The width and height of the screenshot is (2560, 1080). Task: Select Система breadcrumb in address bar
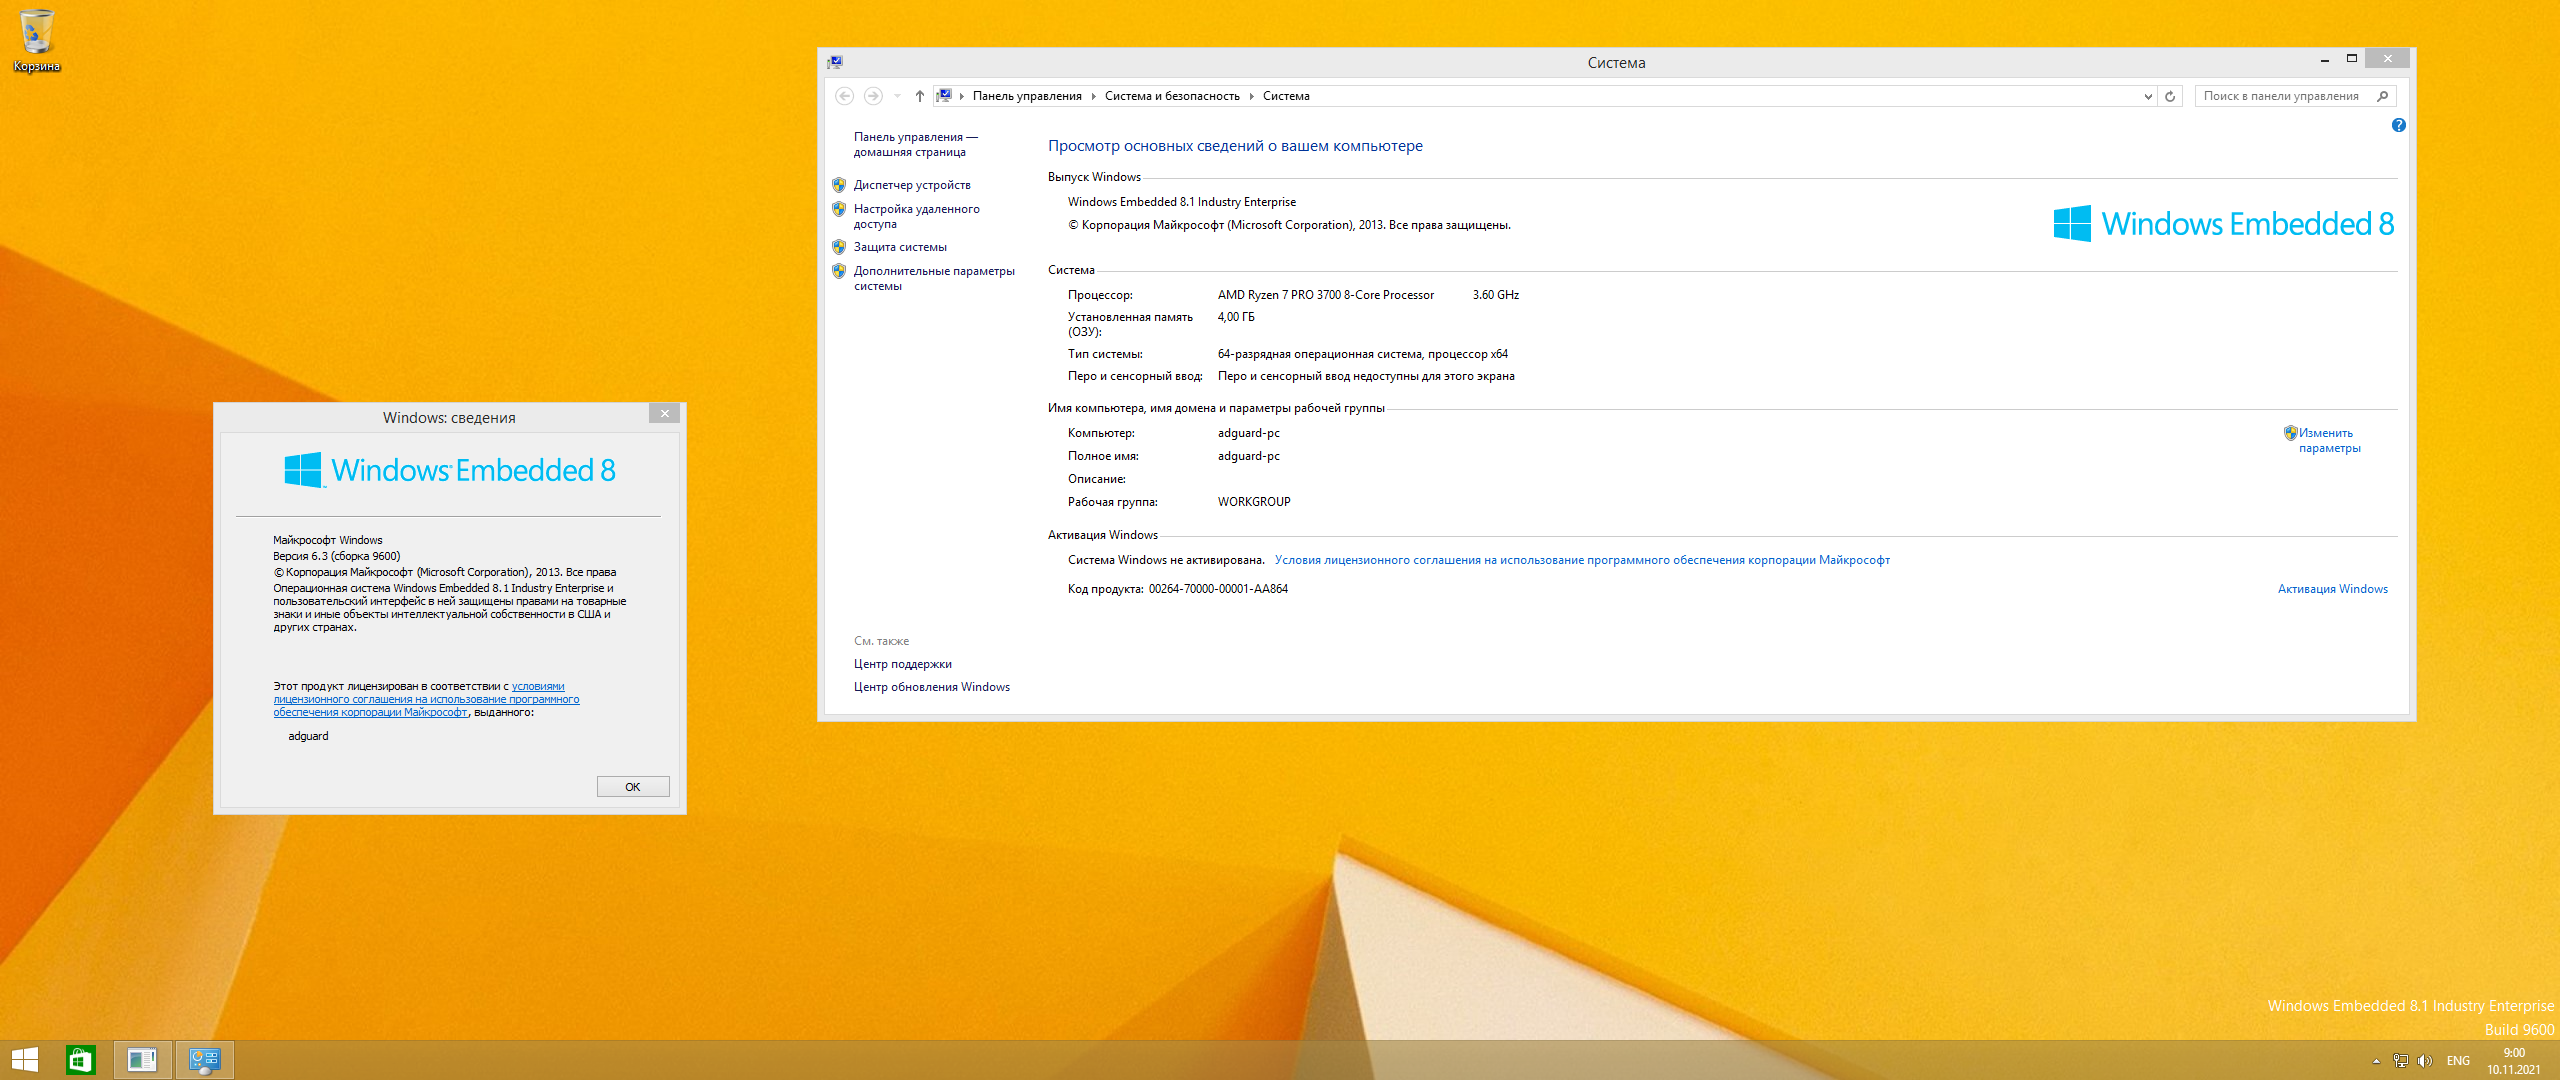[1286, 96]
